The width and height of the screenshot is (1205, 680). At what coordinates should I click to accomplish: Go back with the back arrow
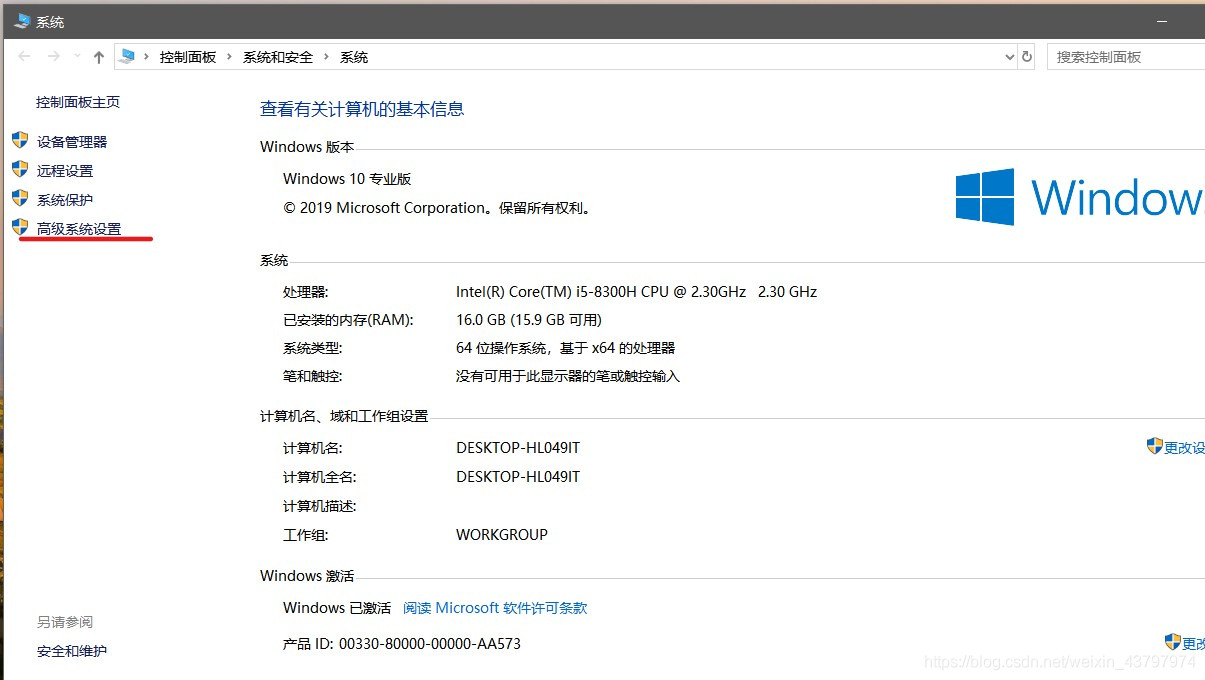pos(24,57)
